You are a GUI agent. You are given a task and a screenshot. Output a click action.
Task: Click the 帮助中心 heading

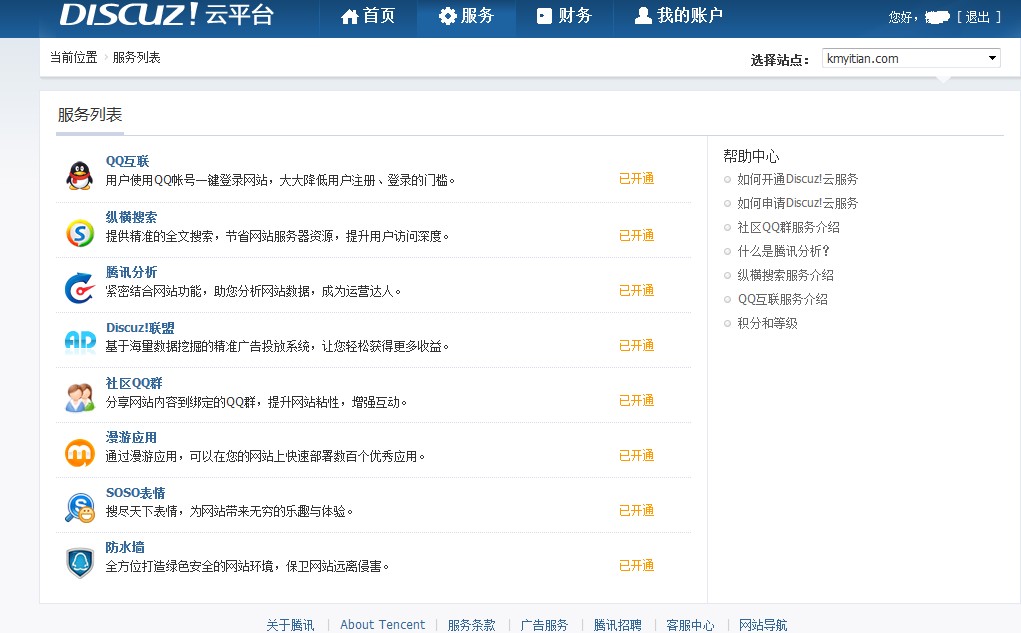(x=751, y=156)
